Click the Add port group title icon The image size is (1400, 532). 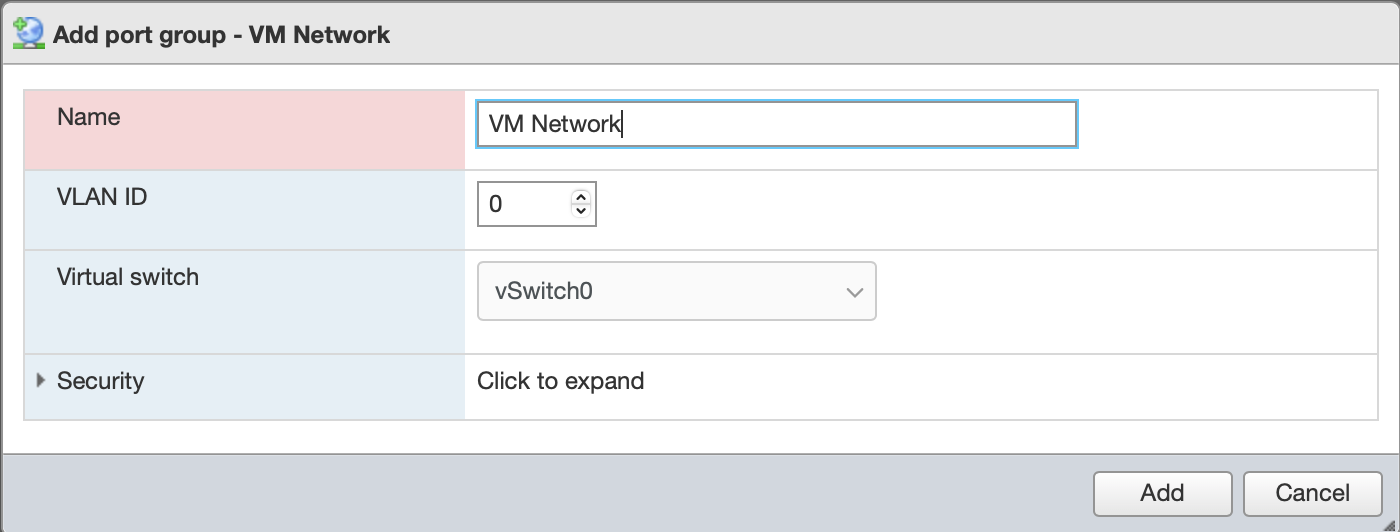coord(27,34)
